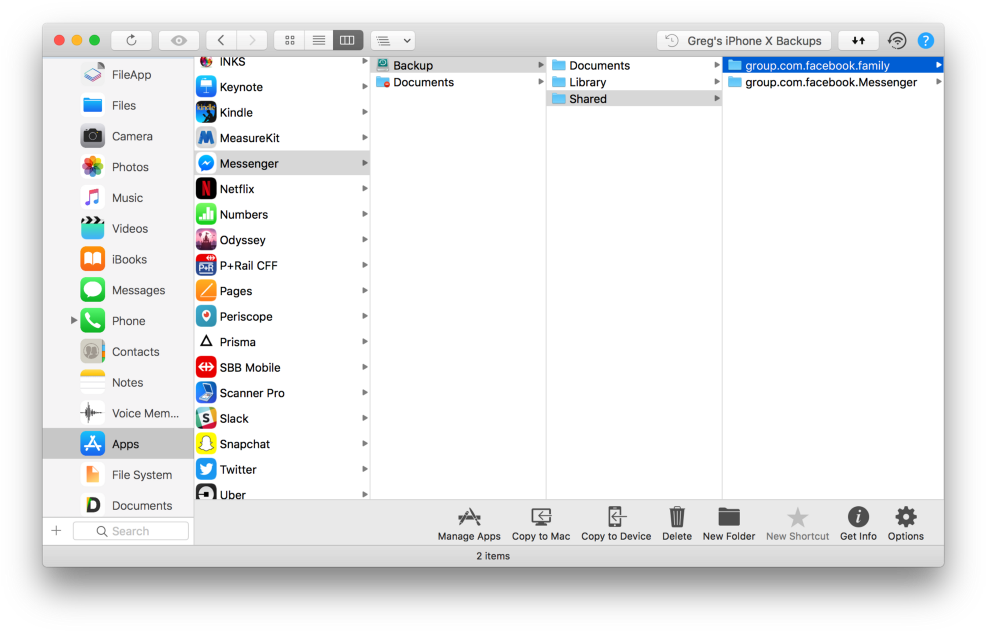The image size is (986, 631).
Task: Select group.com.facebook.Messenger folder
Action: [833, 82]
